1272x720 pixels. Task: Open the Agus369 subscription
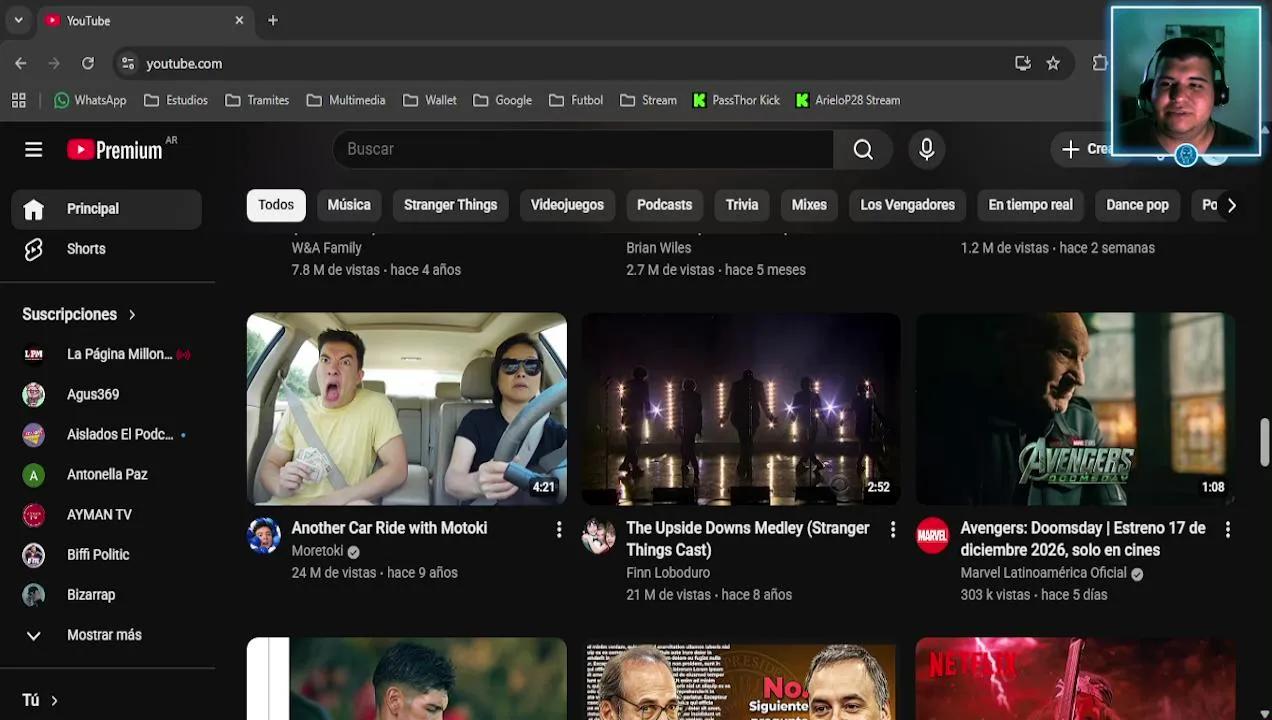(x=107, y=394)
